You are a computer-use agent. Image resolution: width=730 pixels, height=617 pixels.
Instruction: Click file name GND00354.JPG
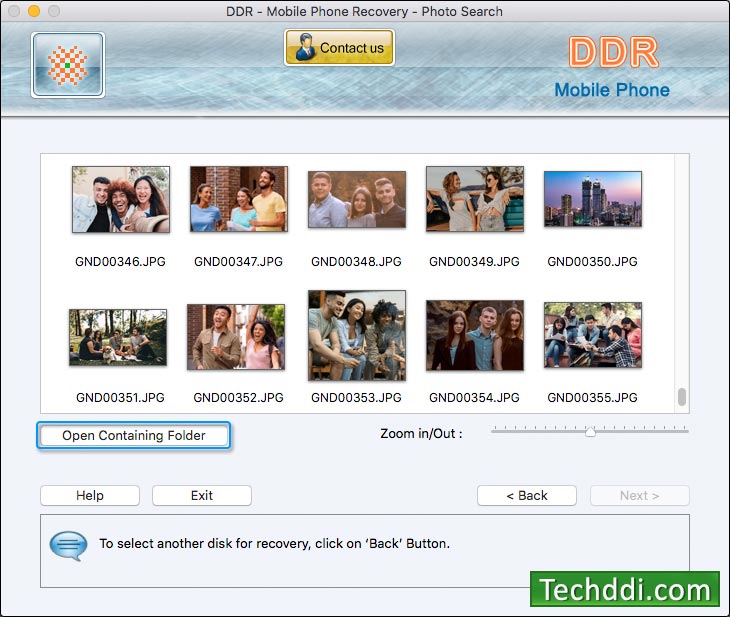474,398
